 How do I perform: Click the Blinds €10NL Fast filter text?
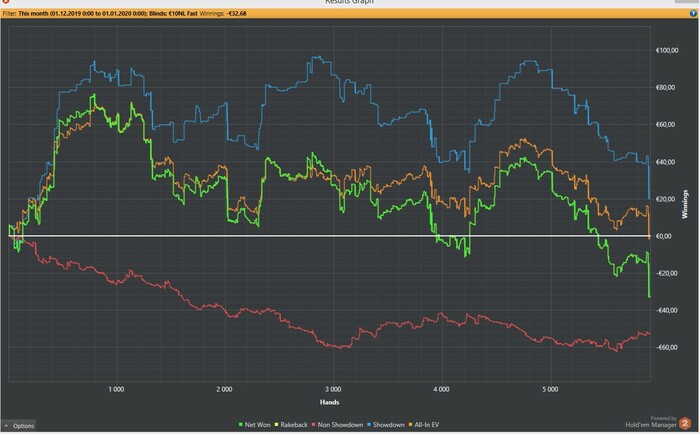click(173, 13)
